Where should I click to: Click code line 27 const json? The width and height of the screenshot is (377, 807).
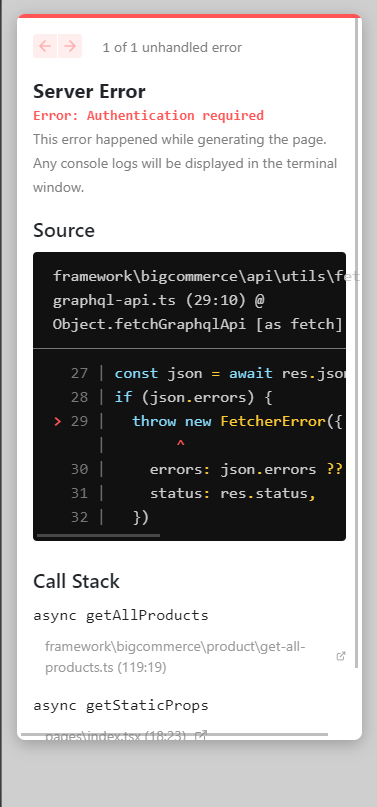[x=207, y=373]
